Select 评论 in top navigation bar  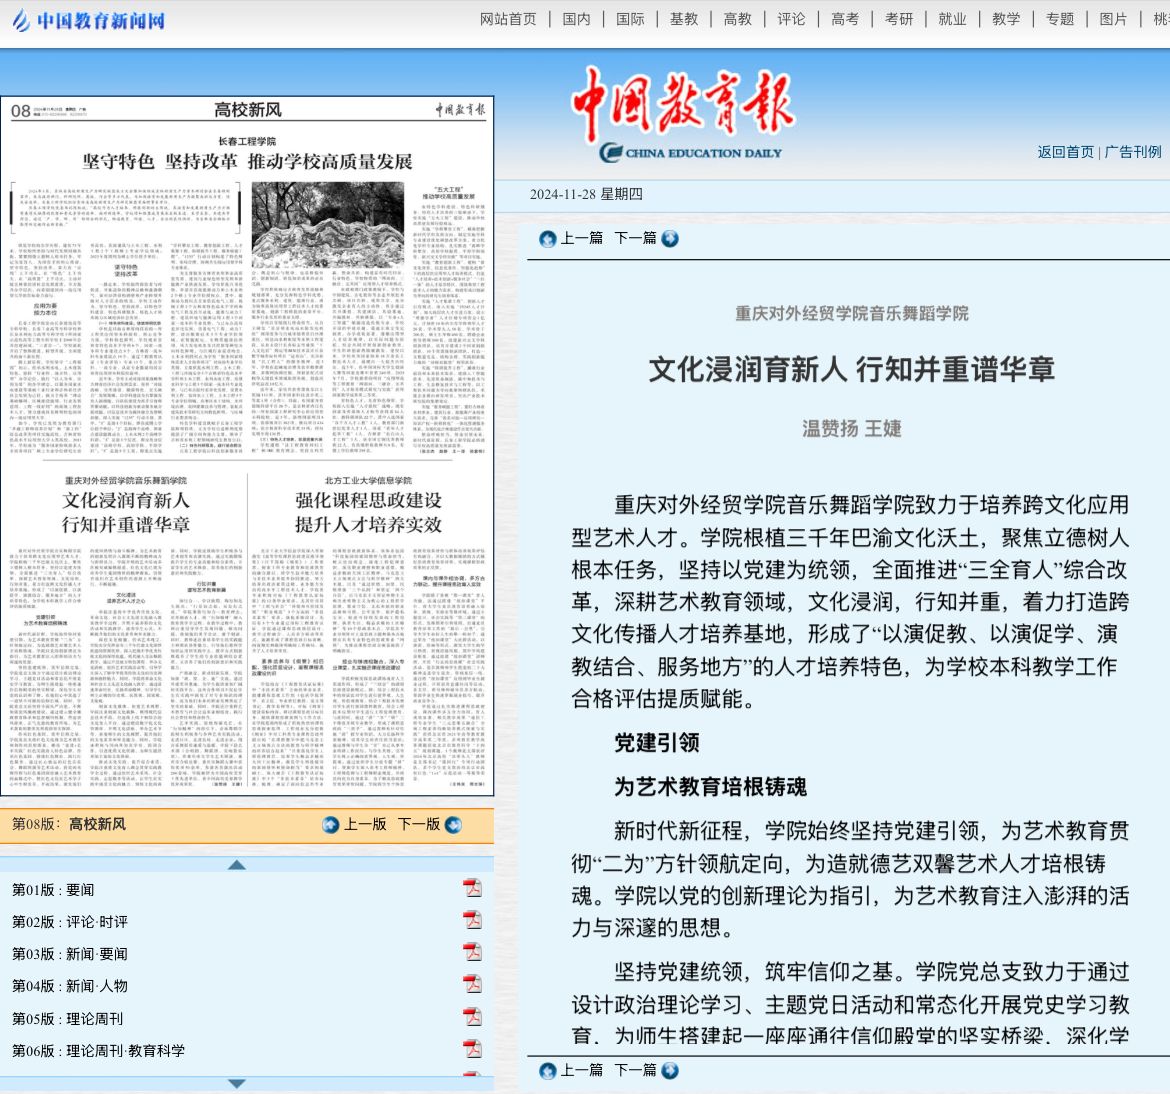(x=791, y=19)
